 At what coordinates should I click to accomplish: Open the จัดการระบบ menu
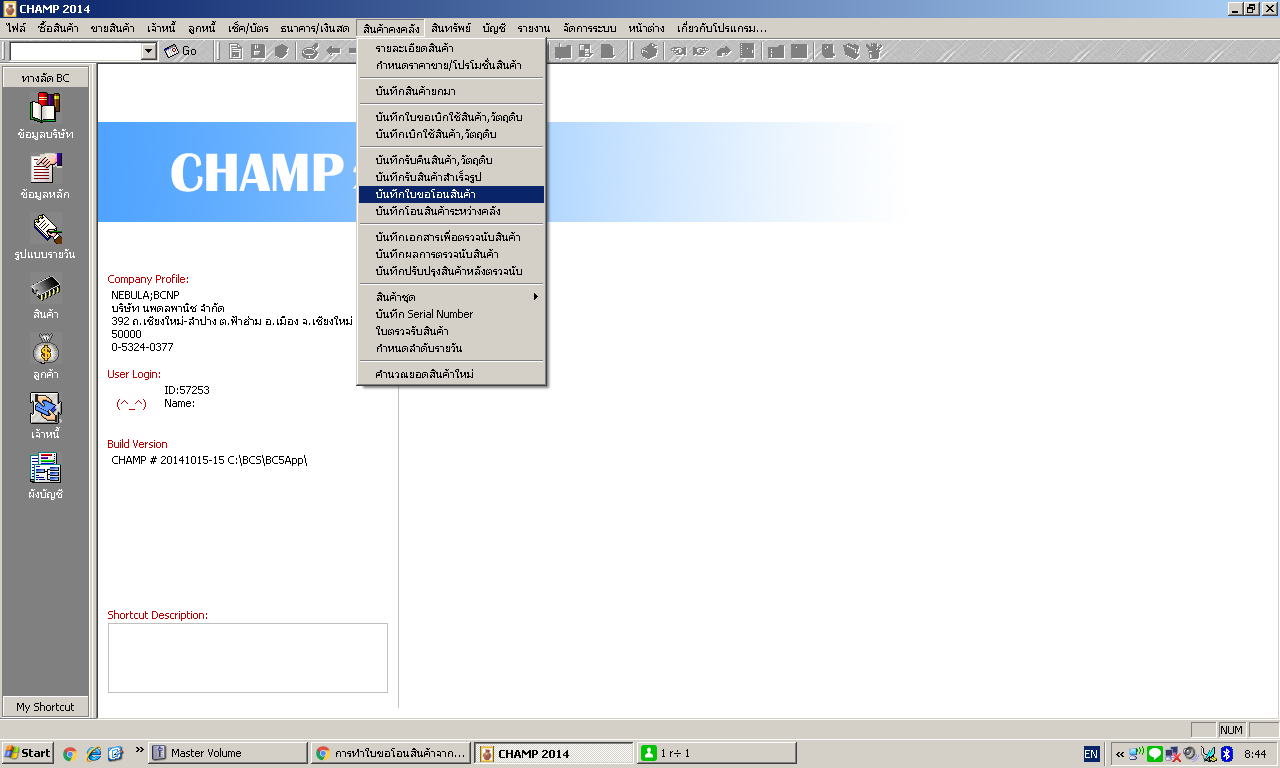coord(590,28)
